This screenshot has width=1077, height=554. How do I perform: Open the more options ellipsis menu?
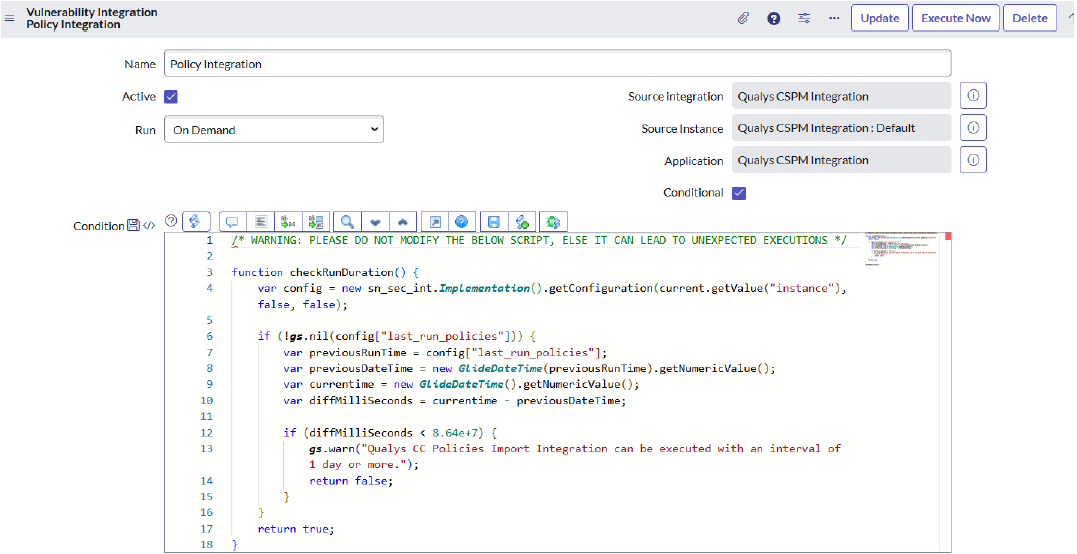(x=834, y=18)
